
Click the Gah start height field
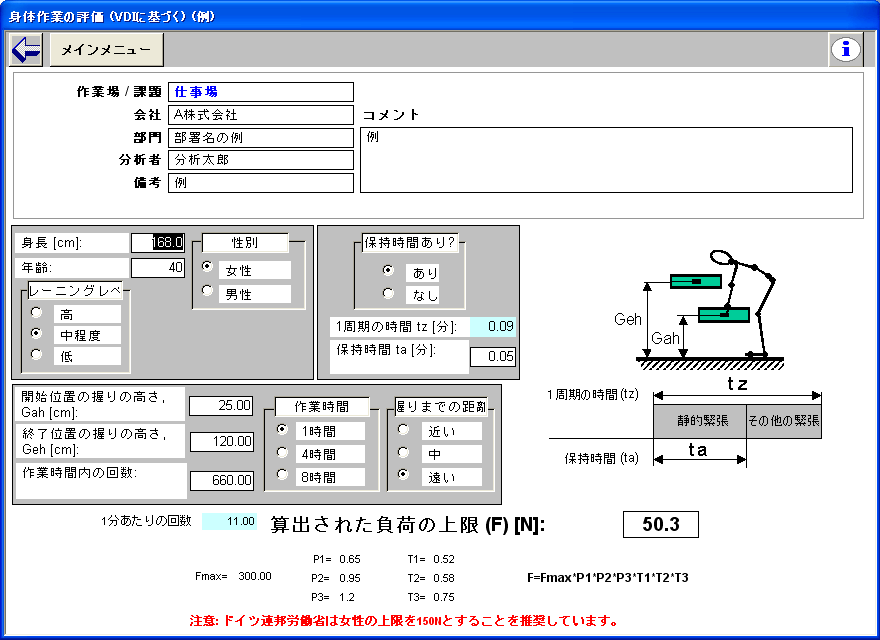(x=221, y=405)
